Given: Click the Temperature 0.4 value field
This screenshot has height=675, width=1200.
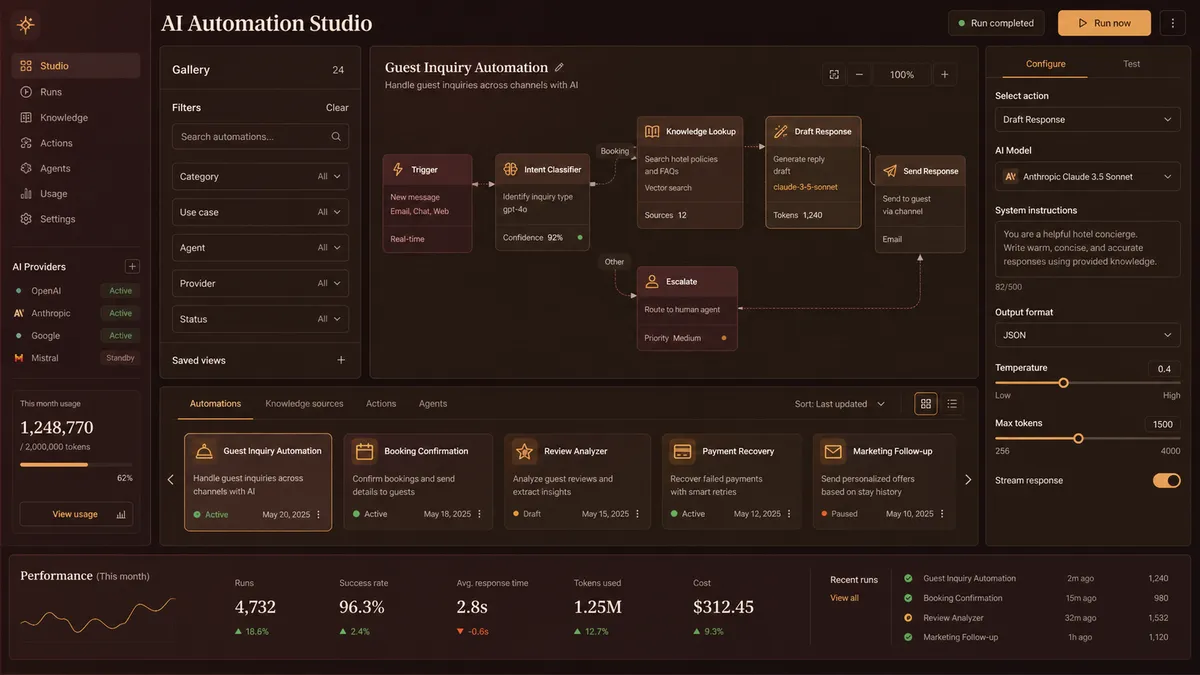Looking at the screenshot, I should click(x=1164, y=369).
